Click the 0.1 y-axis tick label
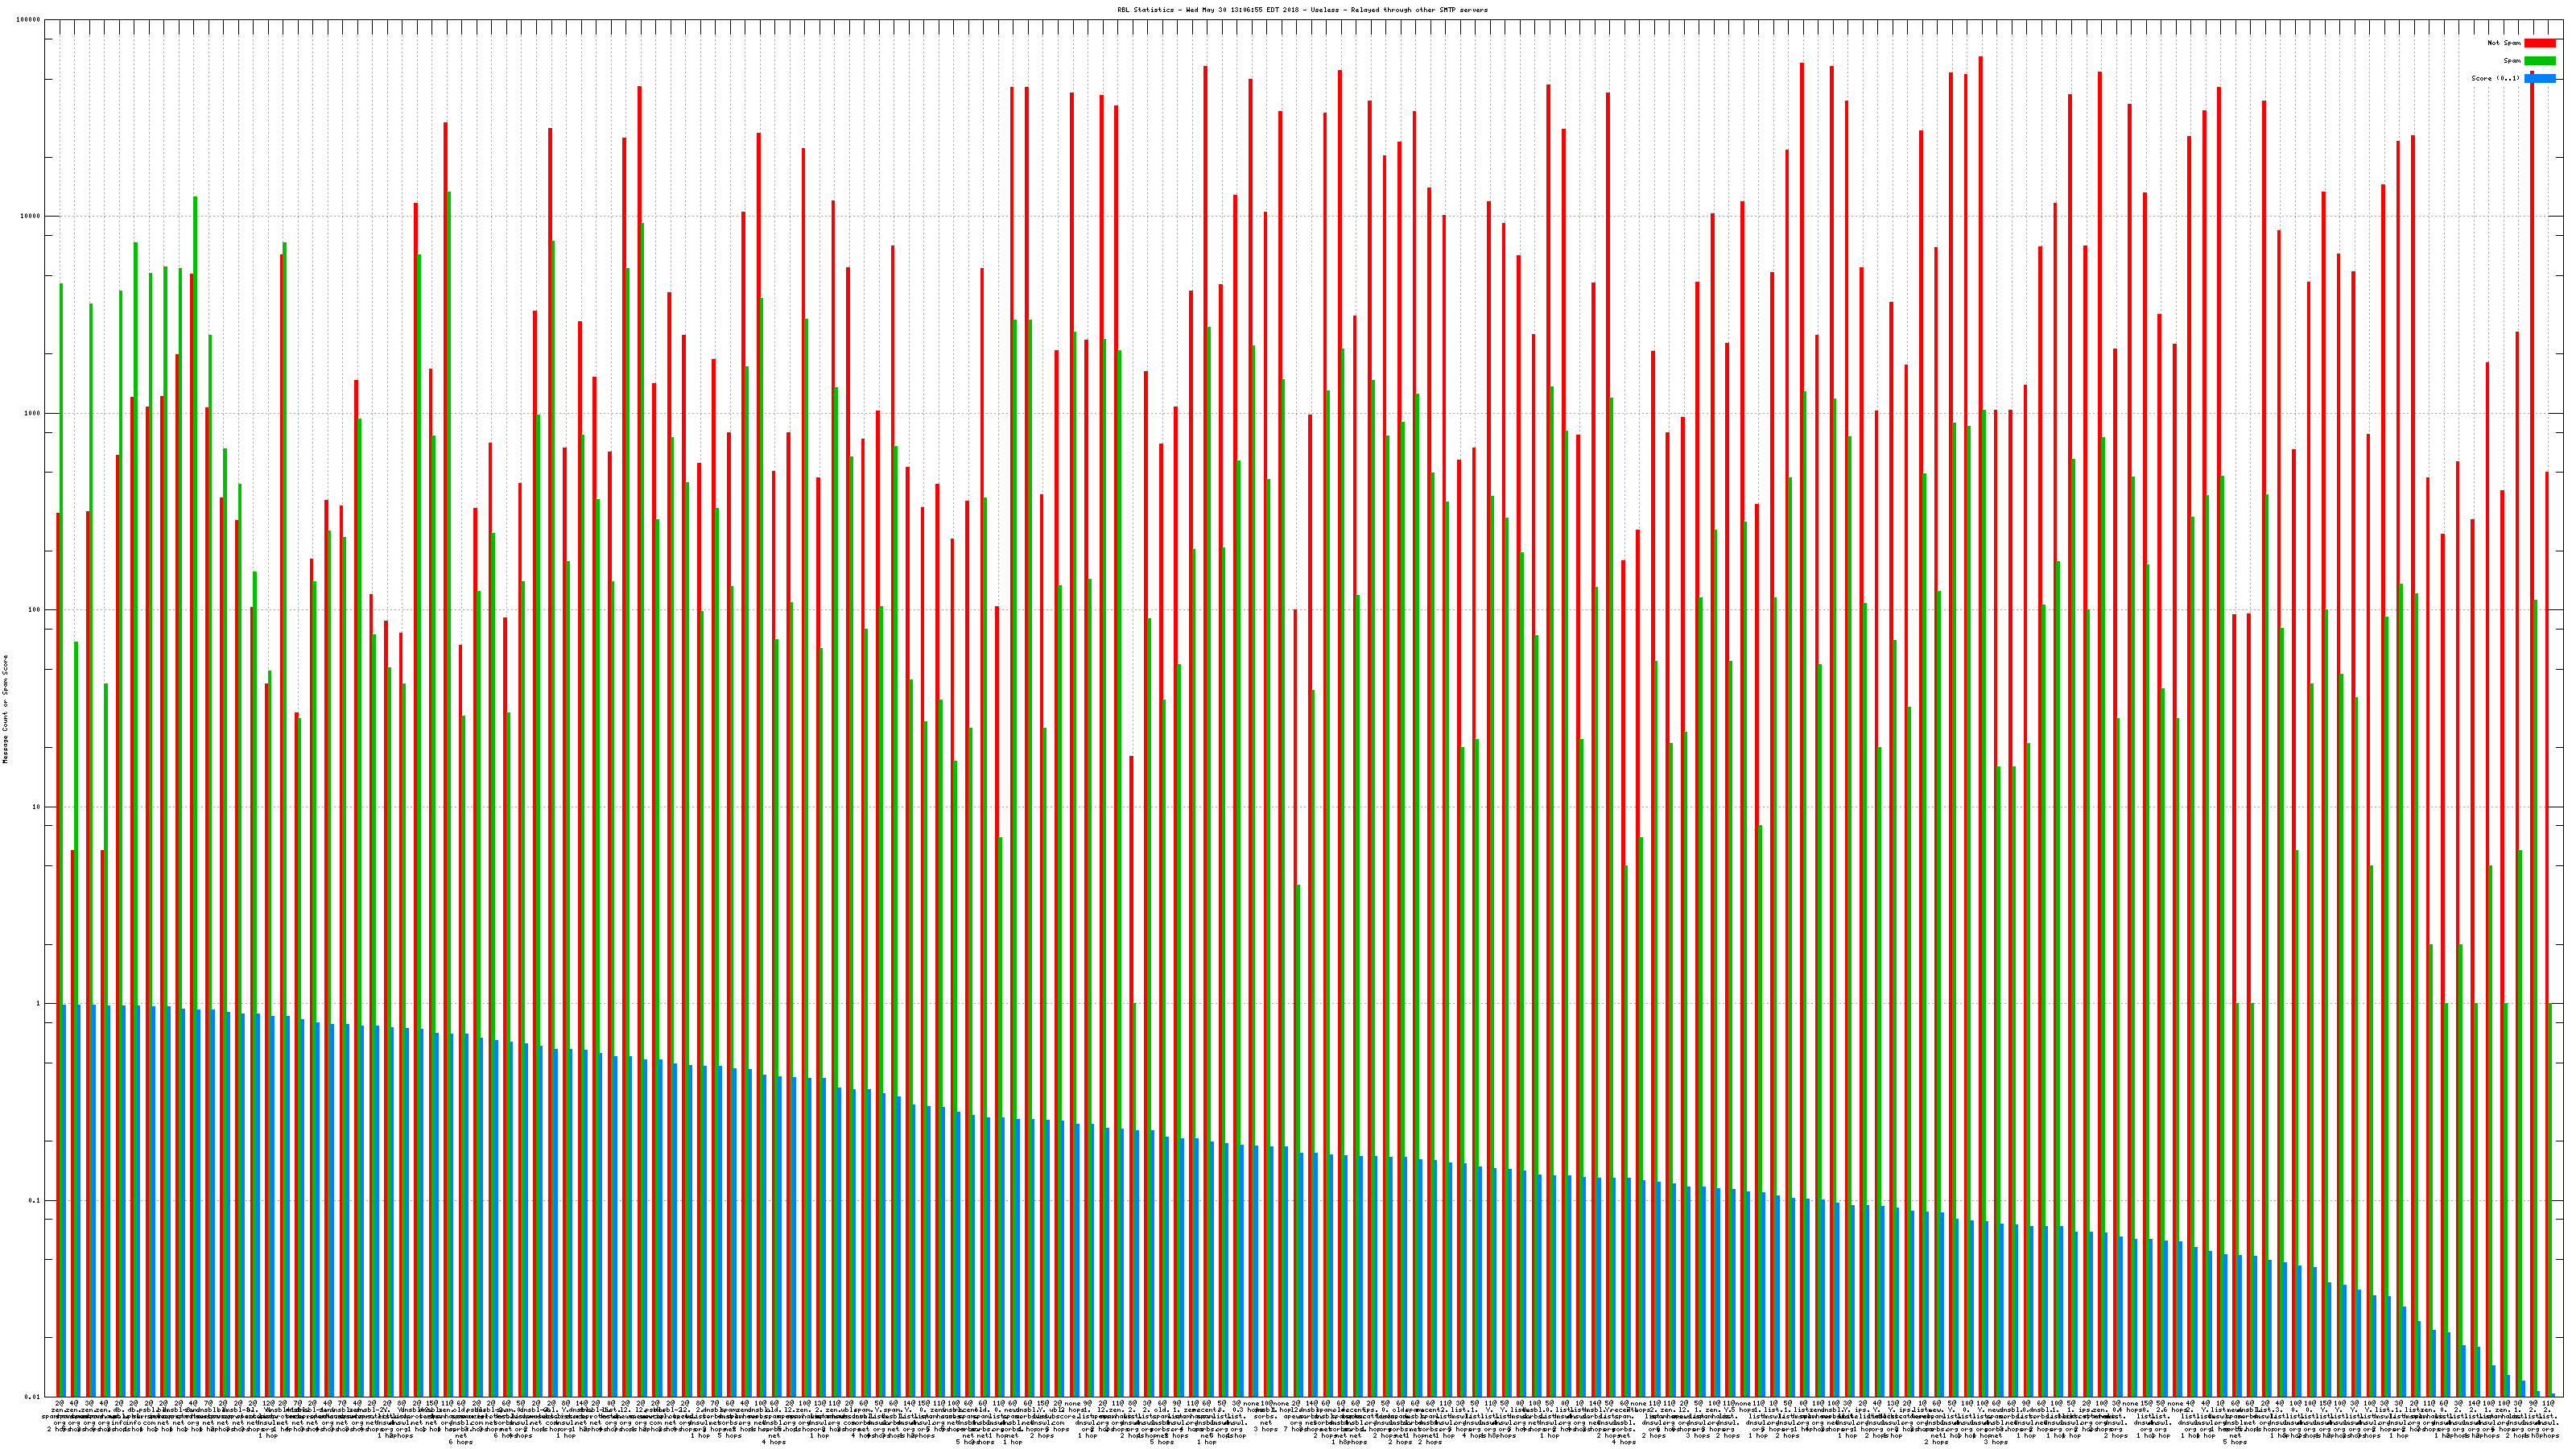2576x1449 pixels. coord(35,1200)
